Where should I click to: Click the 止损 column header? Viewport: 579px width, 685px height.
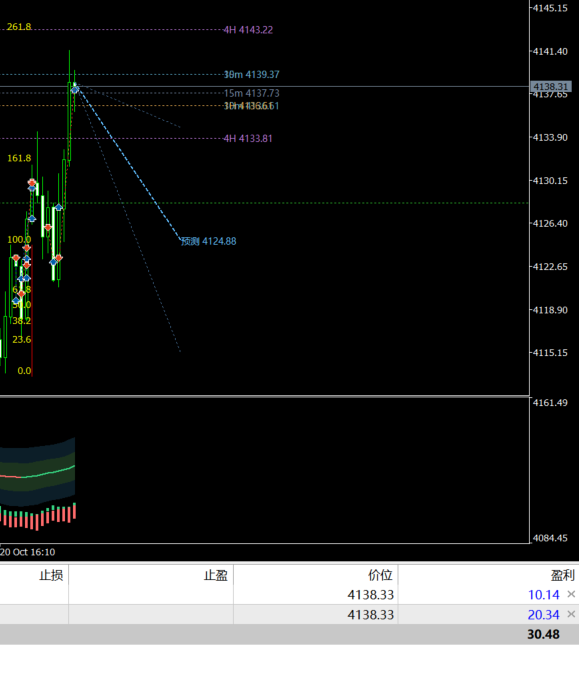51,575
